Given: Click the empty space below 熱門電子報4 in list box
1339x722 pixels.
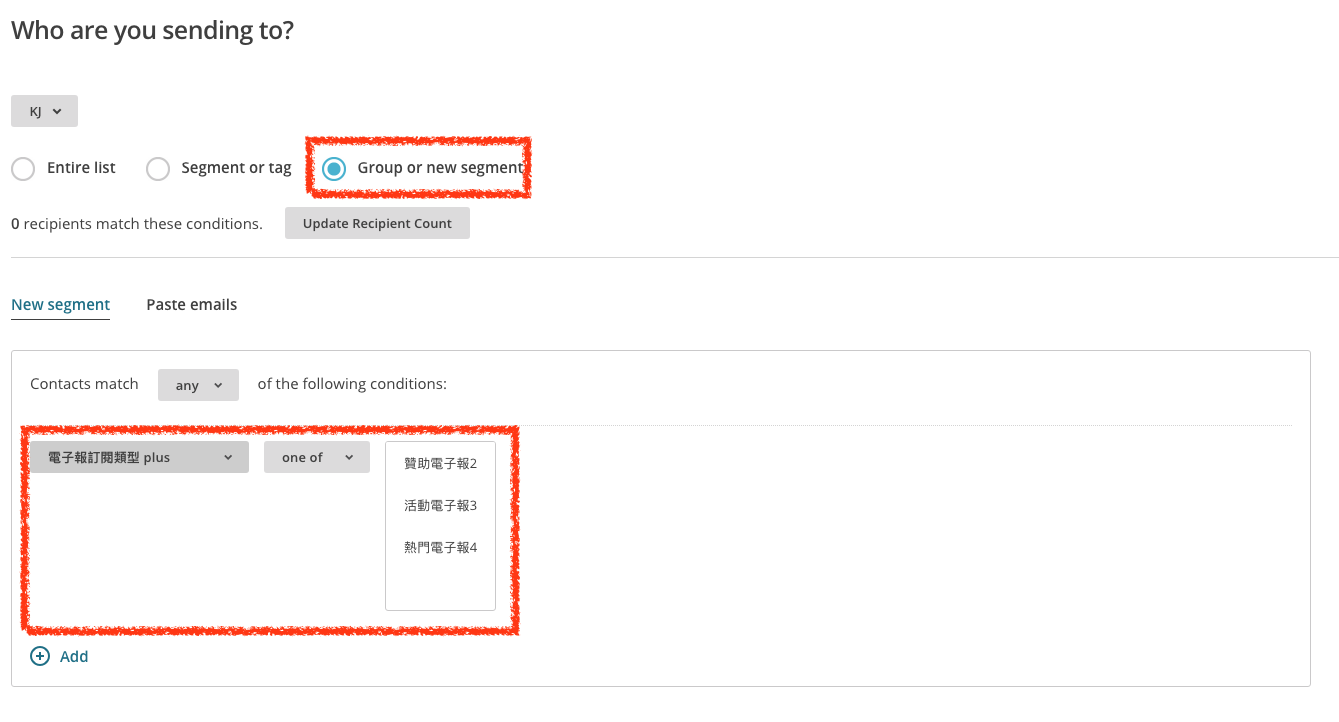Looking at the screenshot, I should 440,587.
